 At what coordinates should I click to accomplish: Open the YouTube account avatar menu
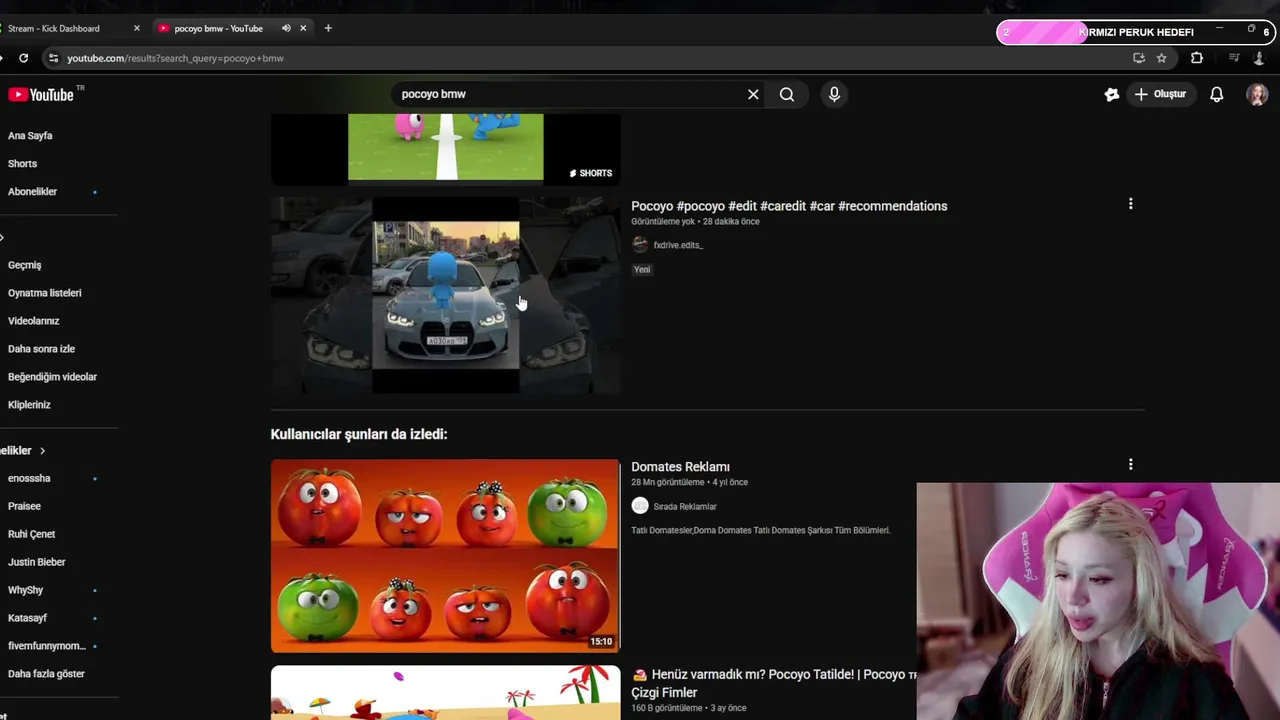click(1257, 94)
